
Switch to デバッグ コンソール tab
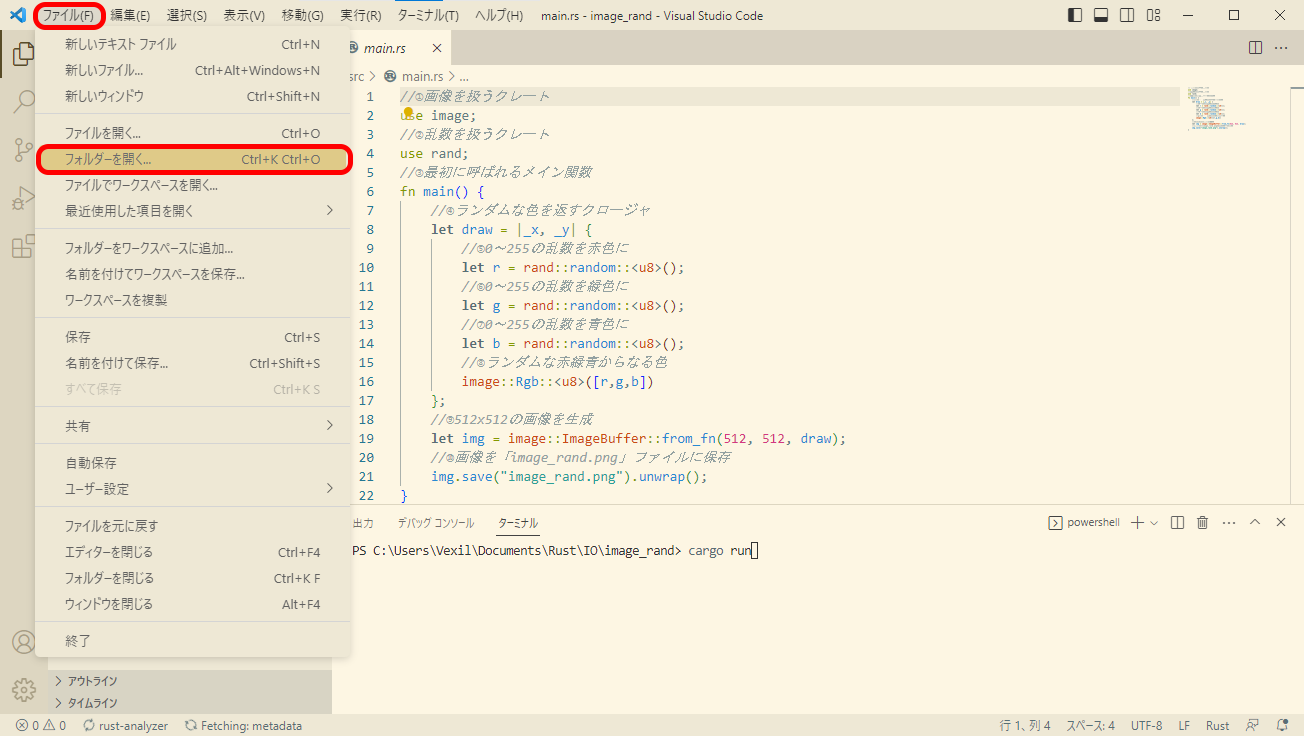[x=435, y=523]
